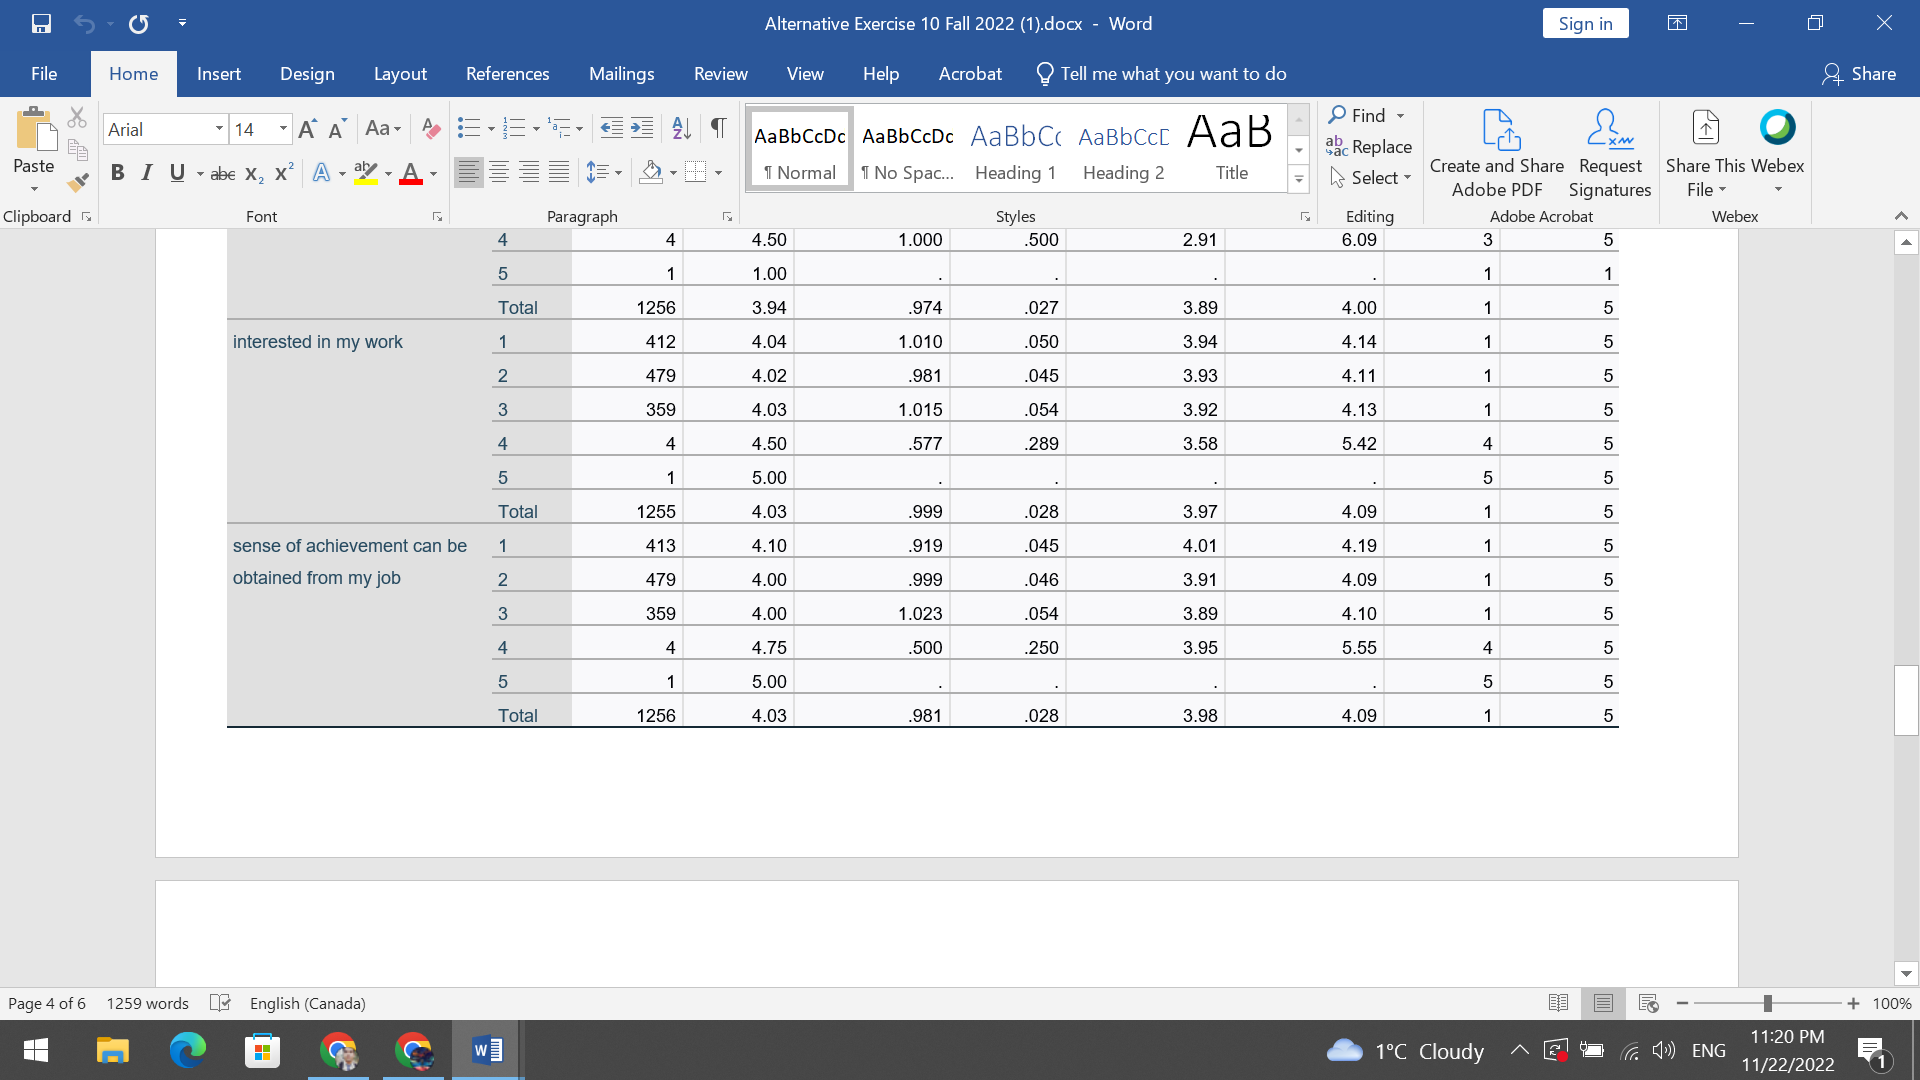Click the Word icon in taskbar
This screenshot has width=1920, height=1080.
(x=487, y=1051)
